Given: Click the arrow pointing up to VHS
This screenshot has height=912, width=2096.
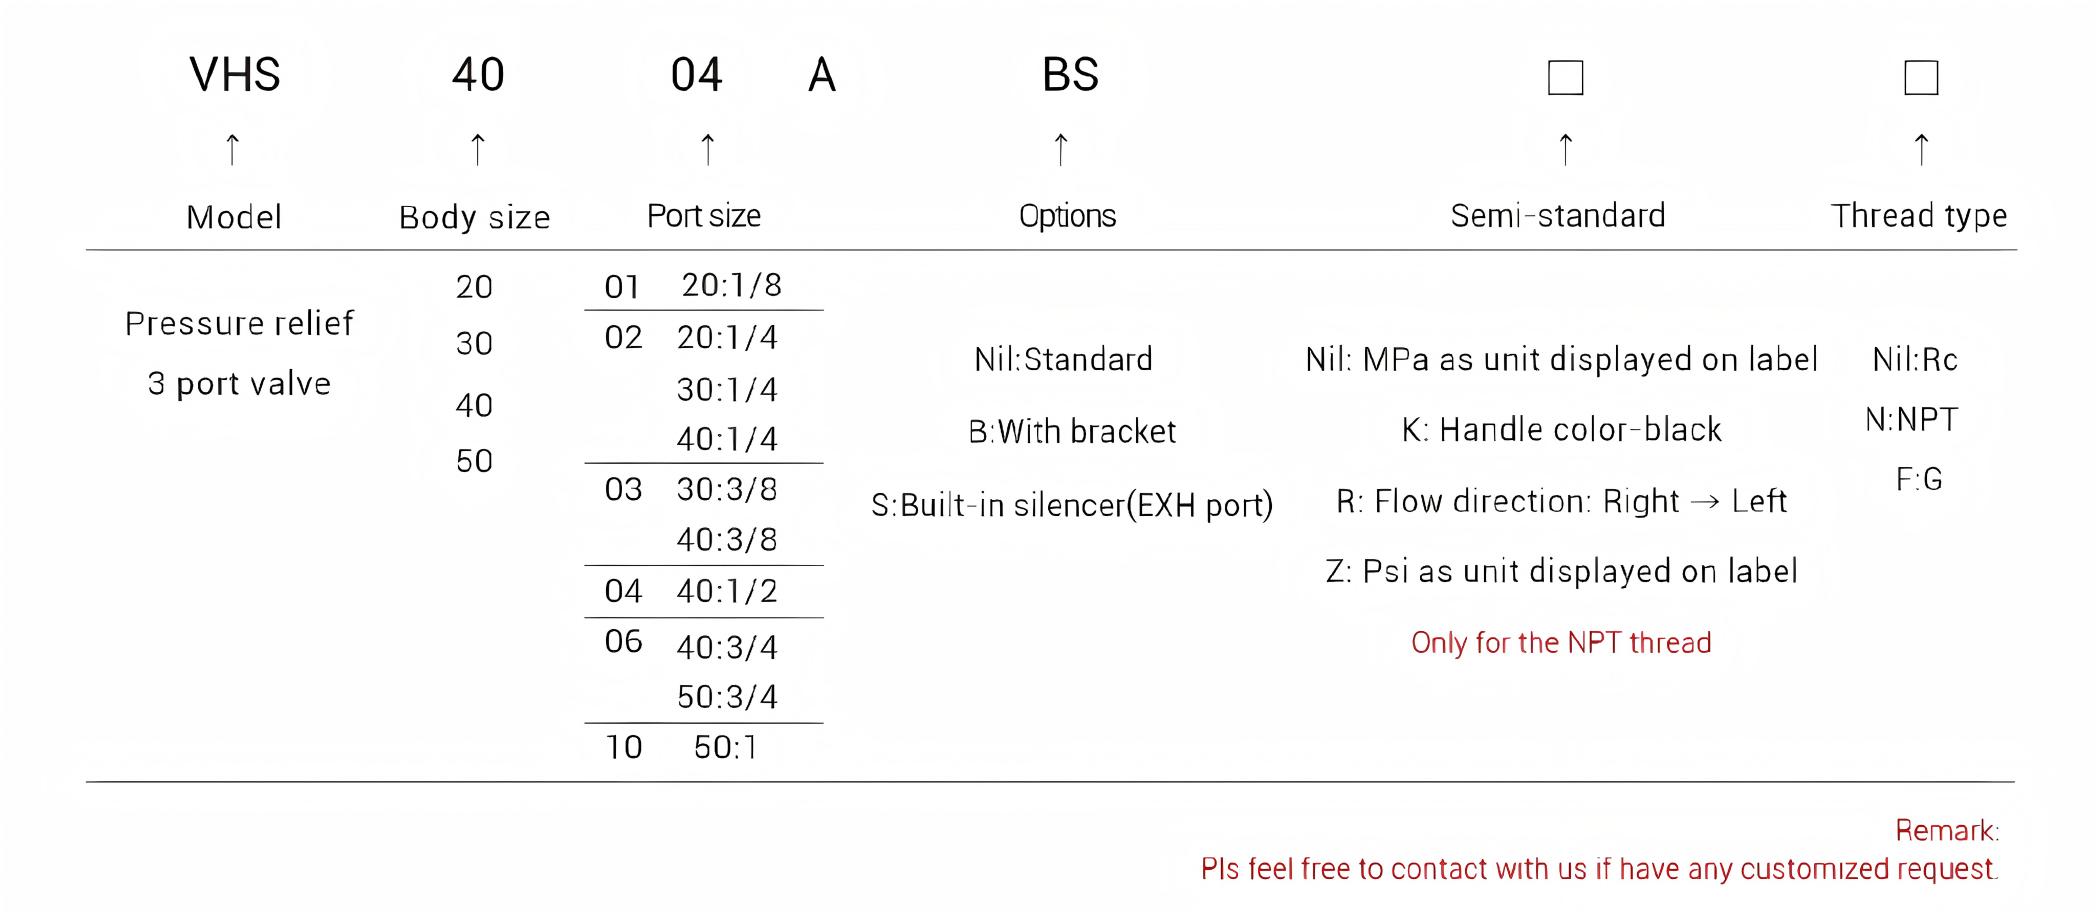Looking at the screenshot, I should (233, 149).
